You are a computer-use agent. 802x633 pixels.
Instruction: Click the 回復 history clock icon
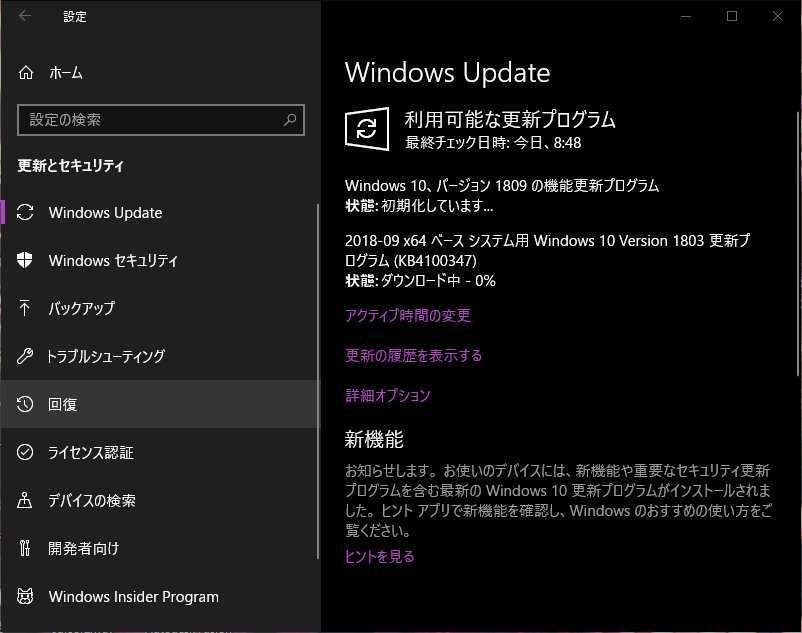(x=25, y=404)
